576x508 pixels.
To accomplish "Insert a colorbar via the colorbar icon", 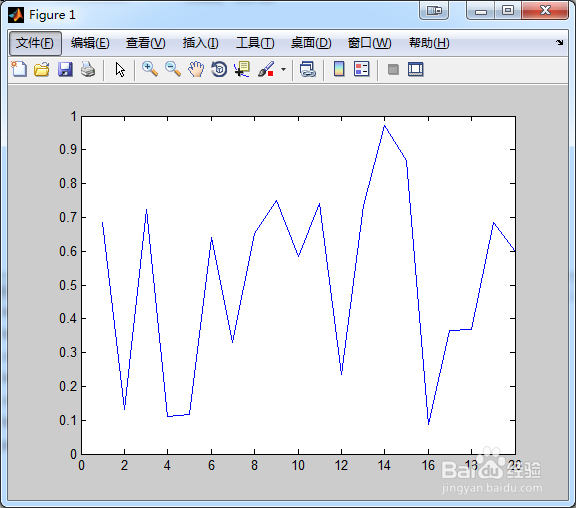I will pos(339,69).
